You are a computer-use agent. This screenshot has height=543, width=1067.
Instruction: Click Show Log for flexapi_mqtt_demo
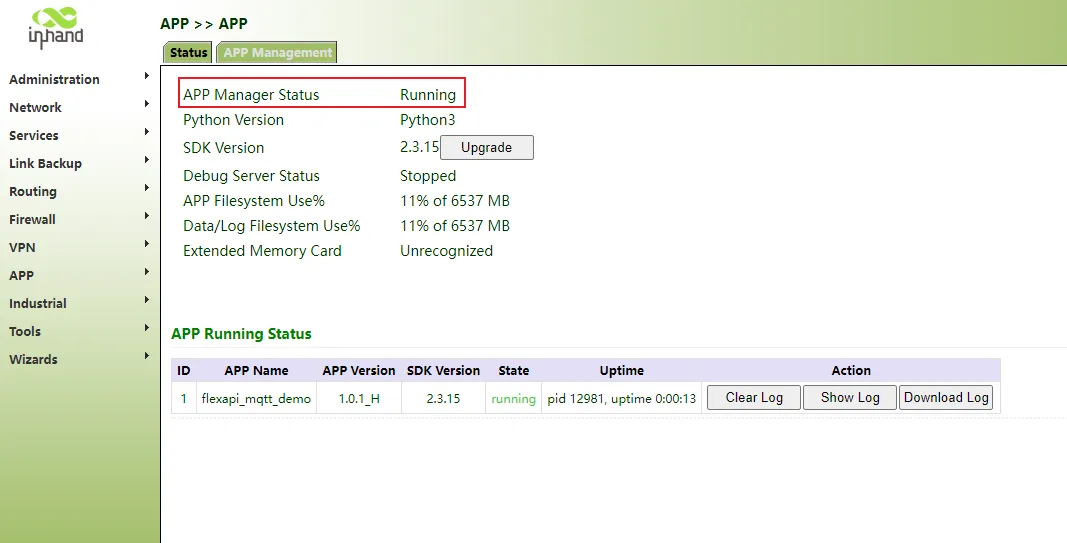point(850,397)
